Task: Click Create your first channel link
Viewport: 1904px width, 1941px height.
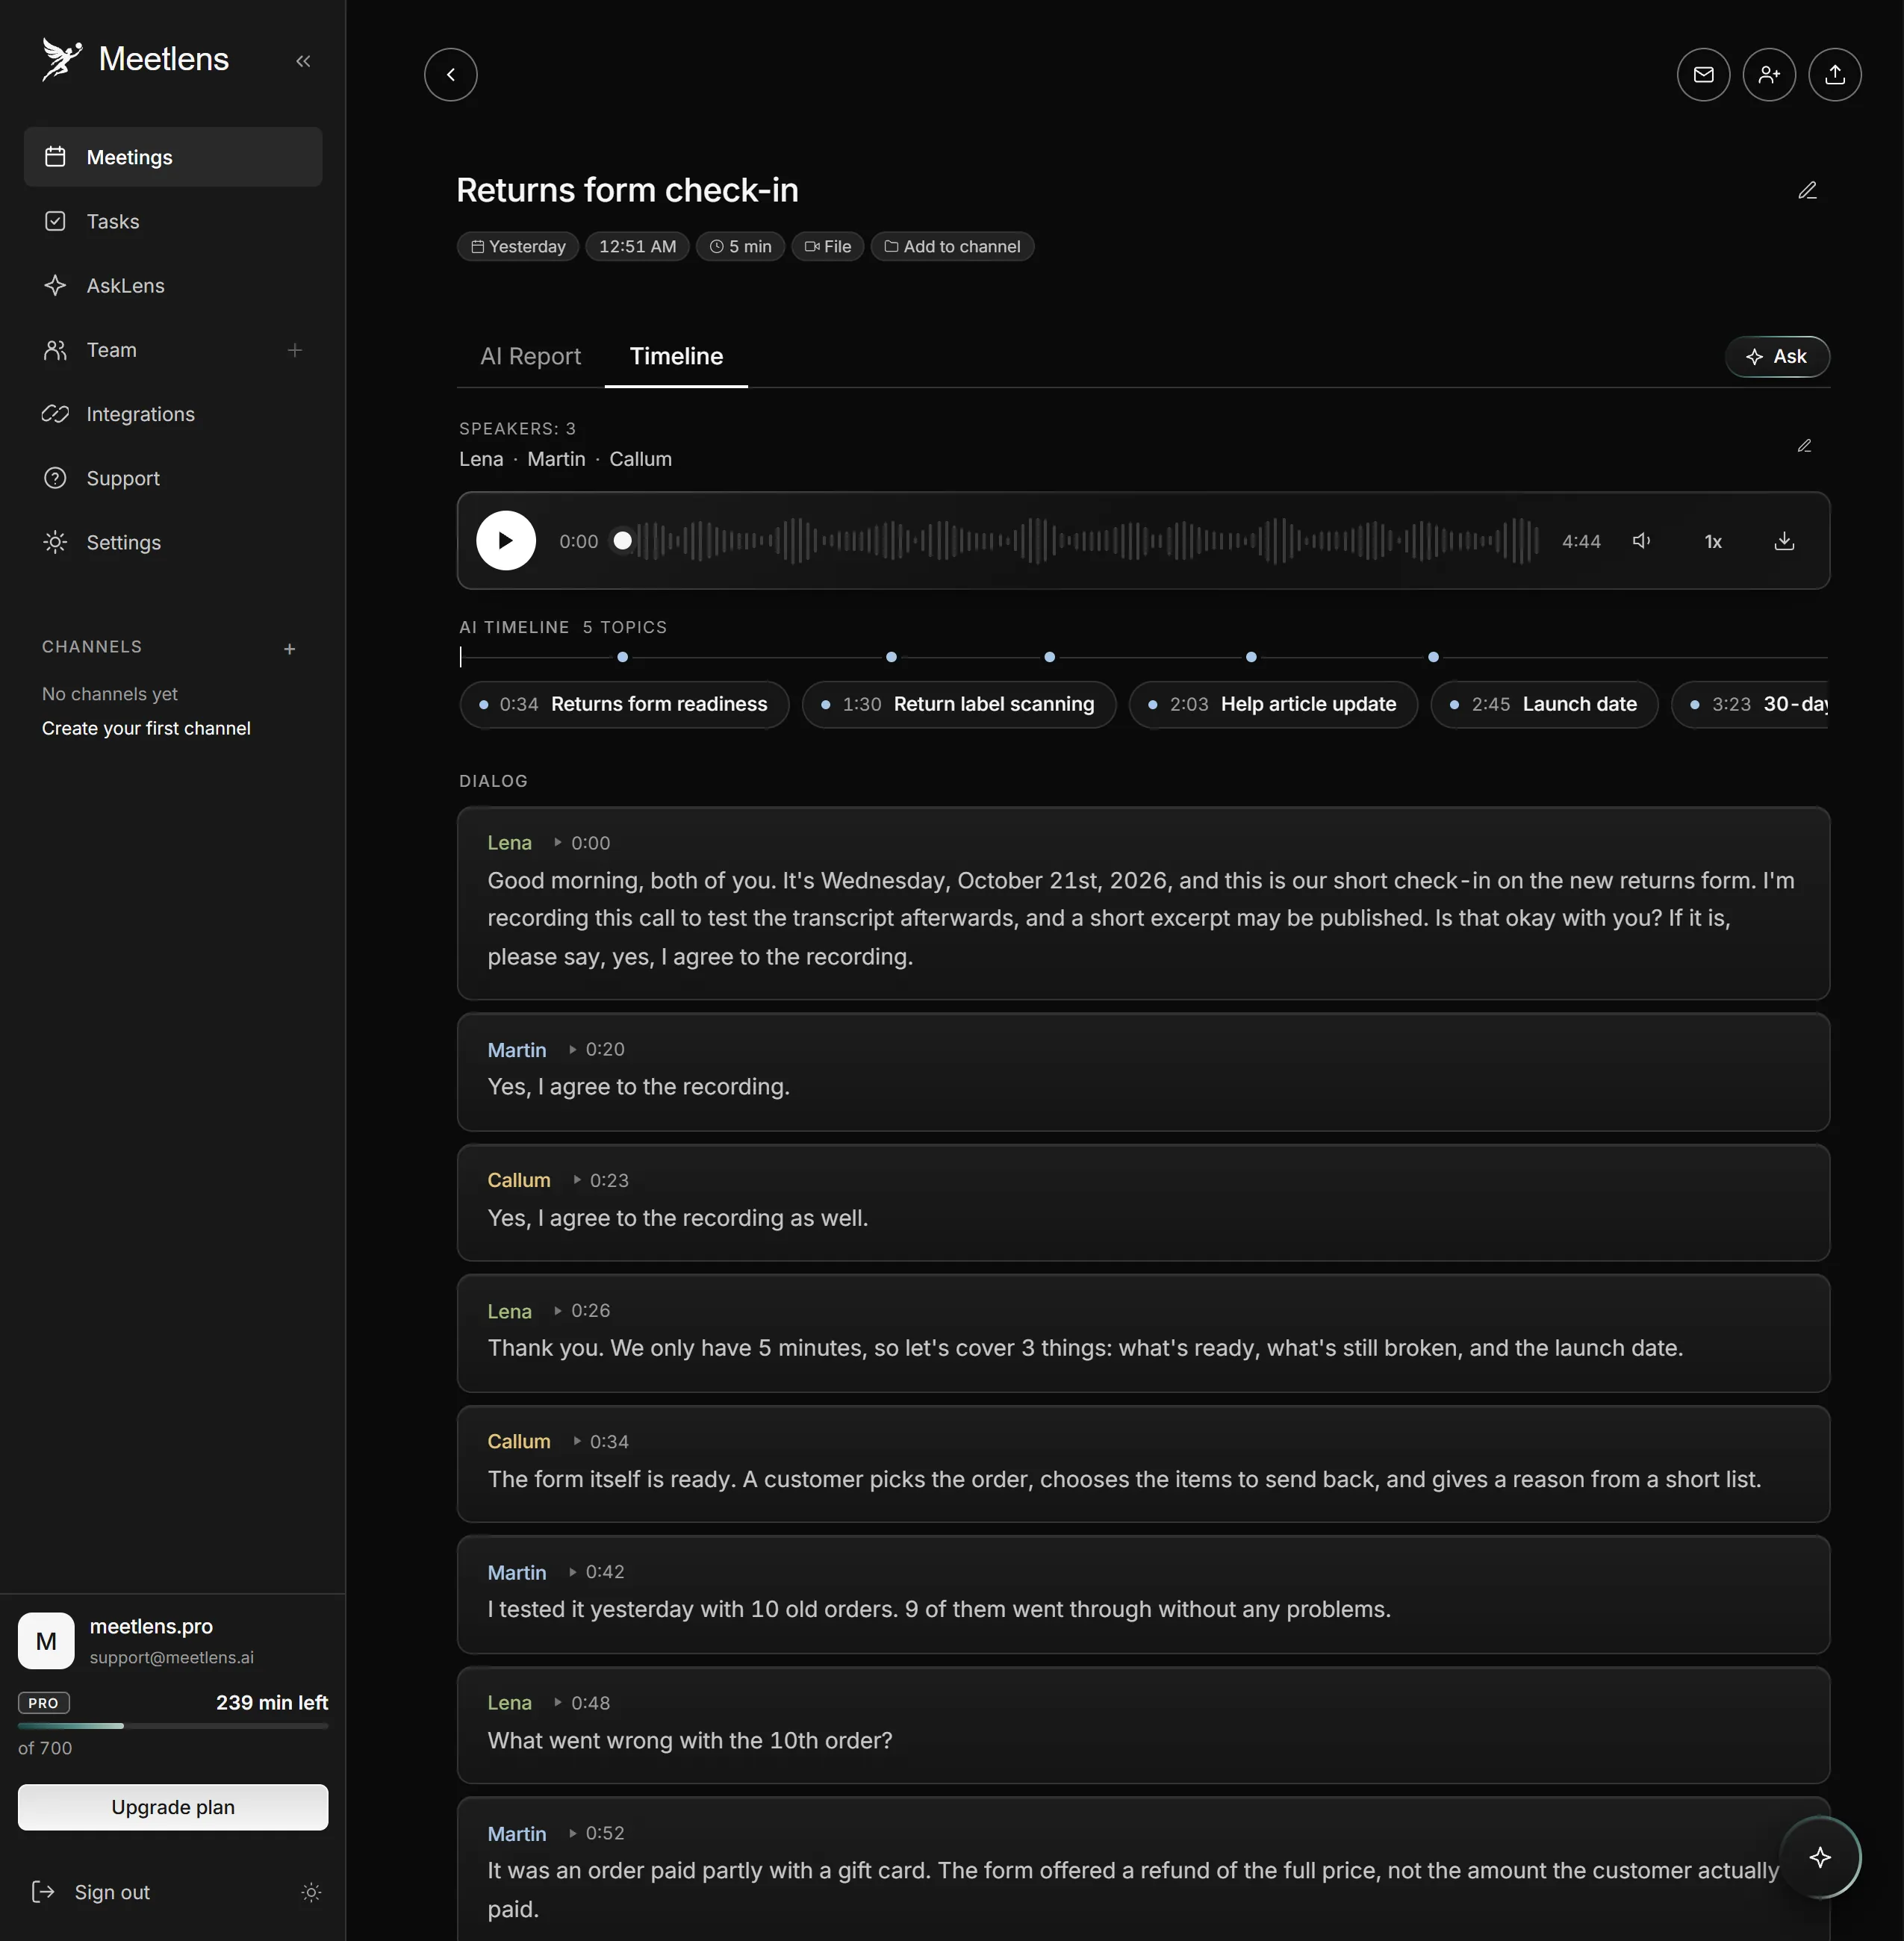Action: coord(146,728)
